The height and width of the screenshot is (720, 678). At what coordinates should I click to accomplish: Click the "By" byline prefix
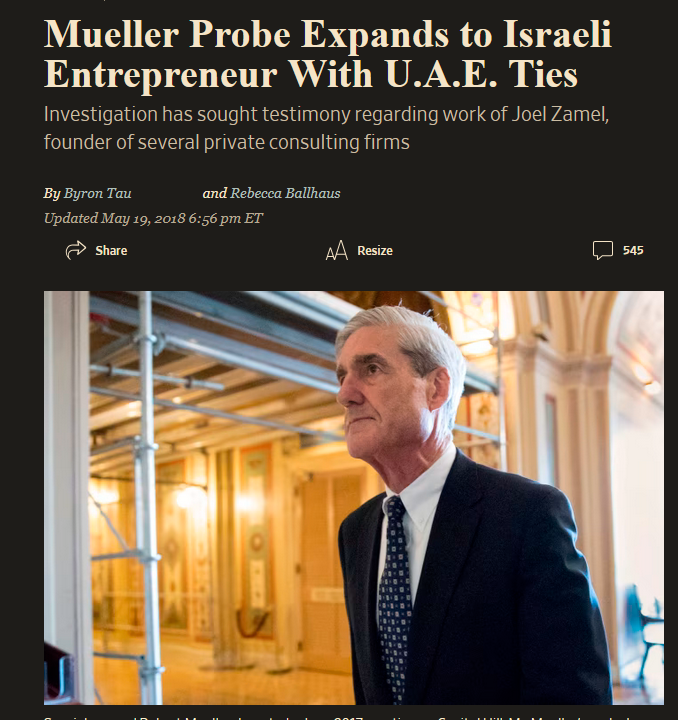tap(52, 193)
